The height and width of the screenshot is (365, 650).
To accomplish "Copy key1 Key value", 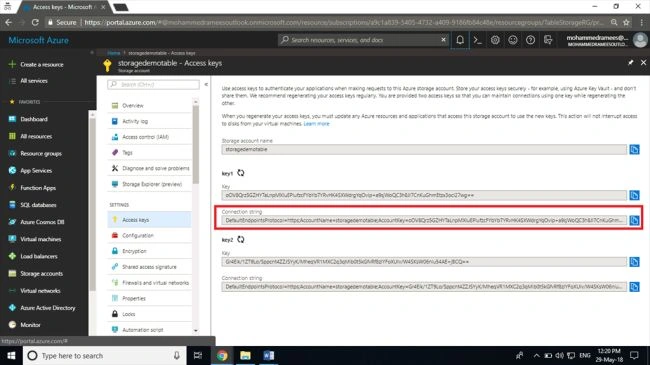I will point(634,195).
